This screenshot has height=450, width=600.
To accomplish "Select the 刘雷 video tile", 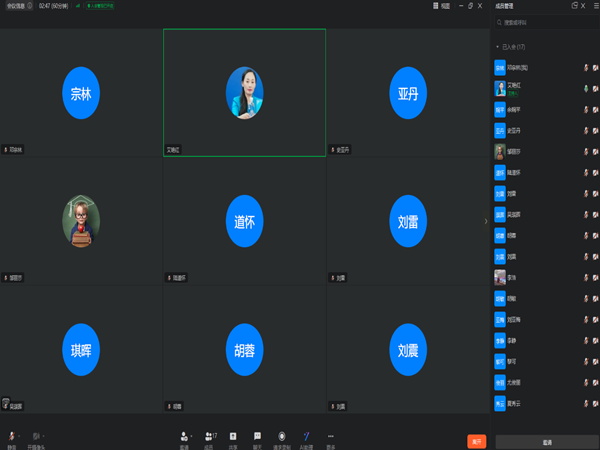I will coord(408,221).
